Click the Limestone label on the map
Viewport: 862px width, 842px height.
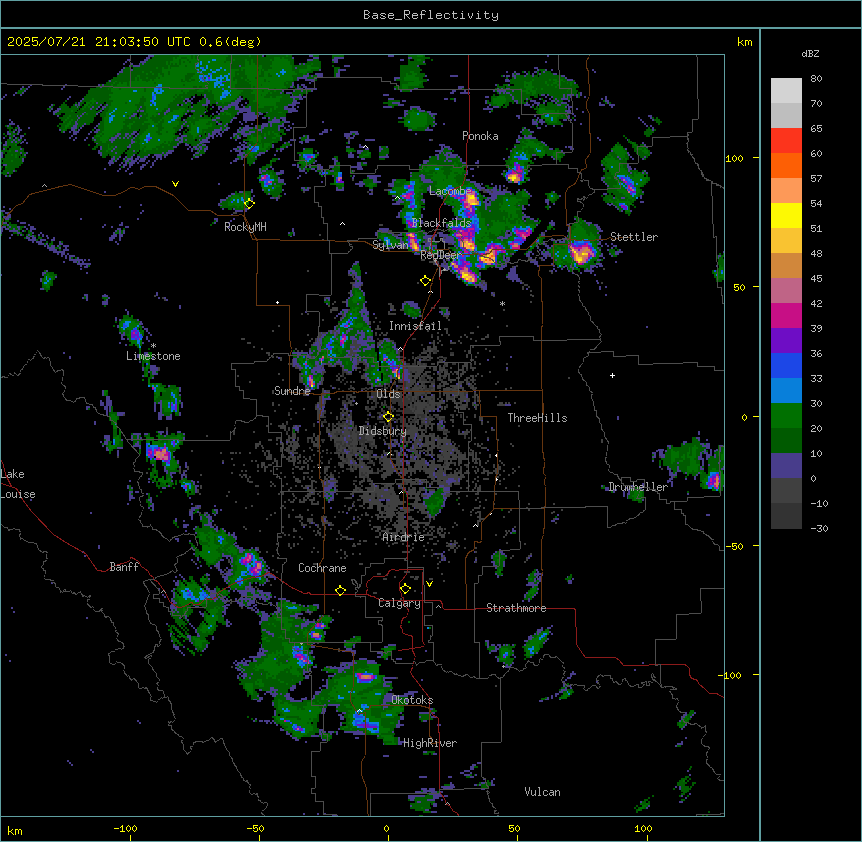click(x=153, y=356)
